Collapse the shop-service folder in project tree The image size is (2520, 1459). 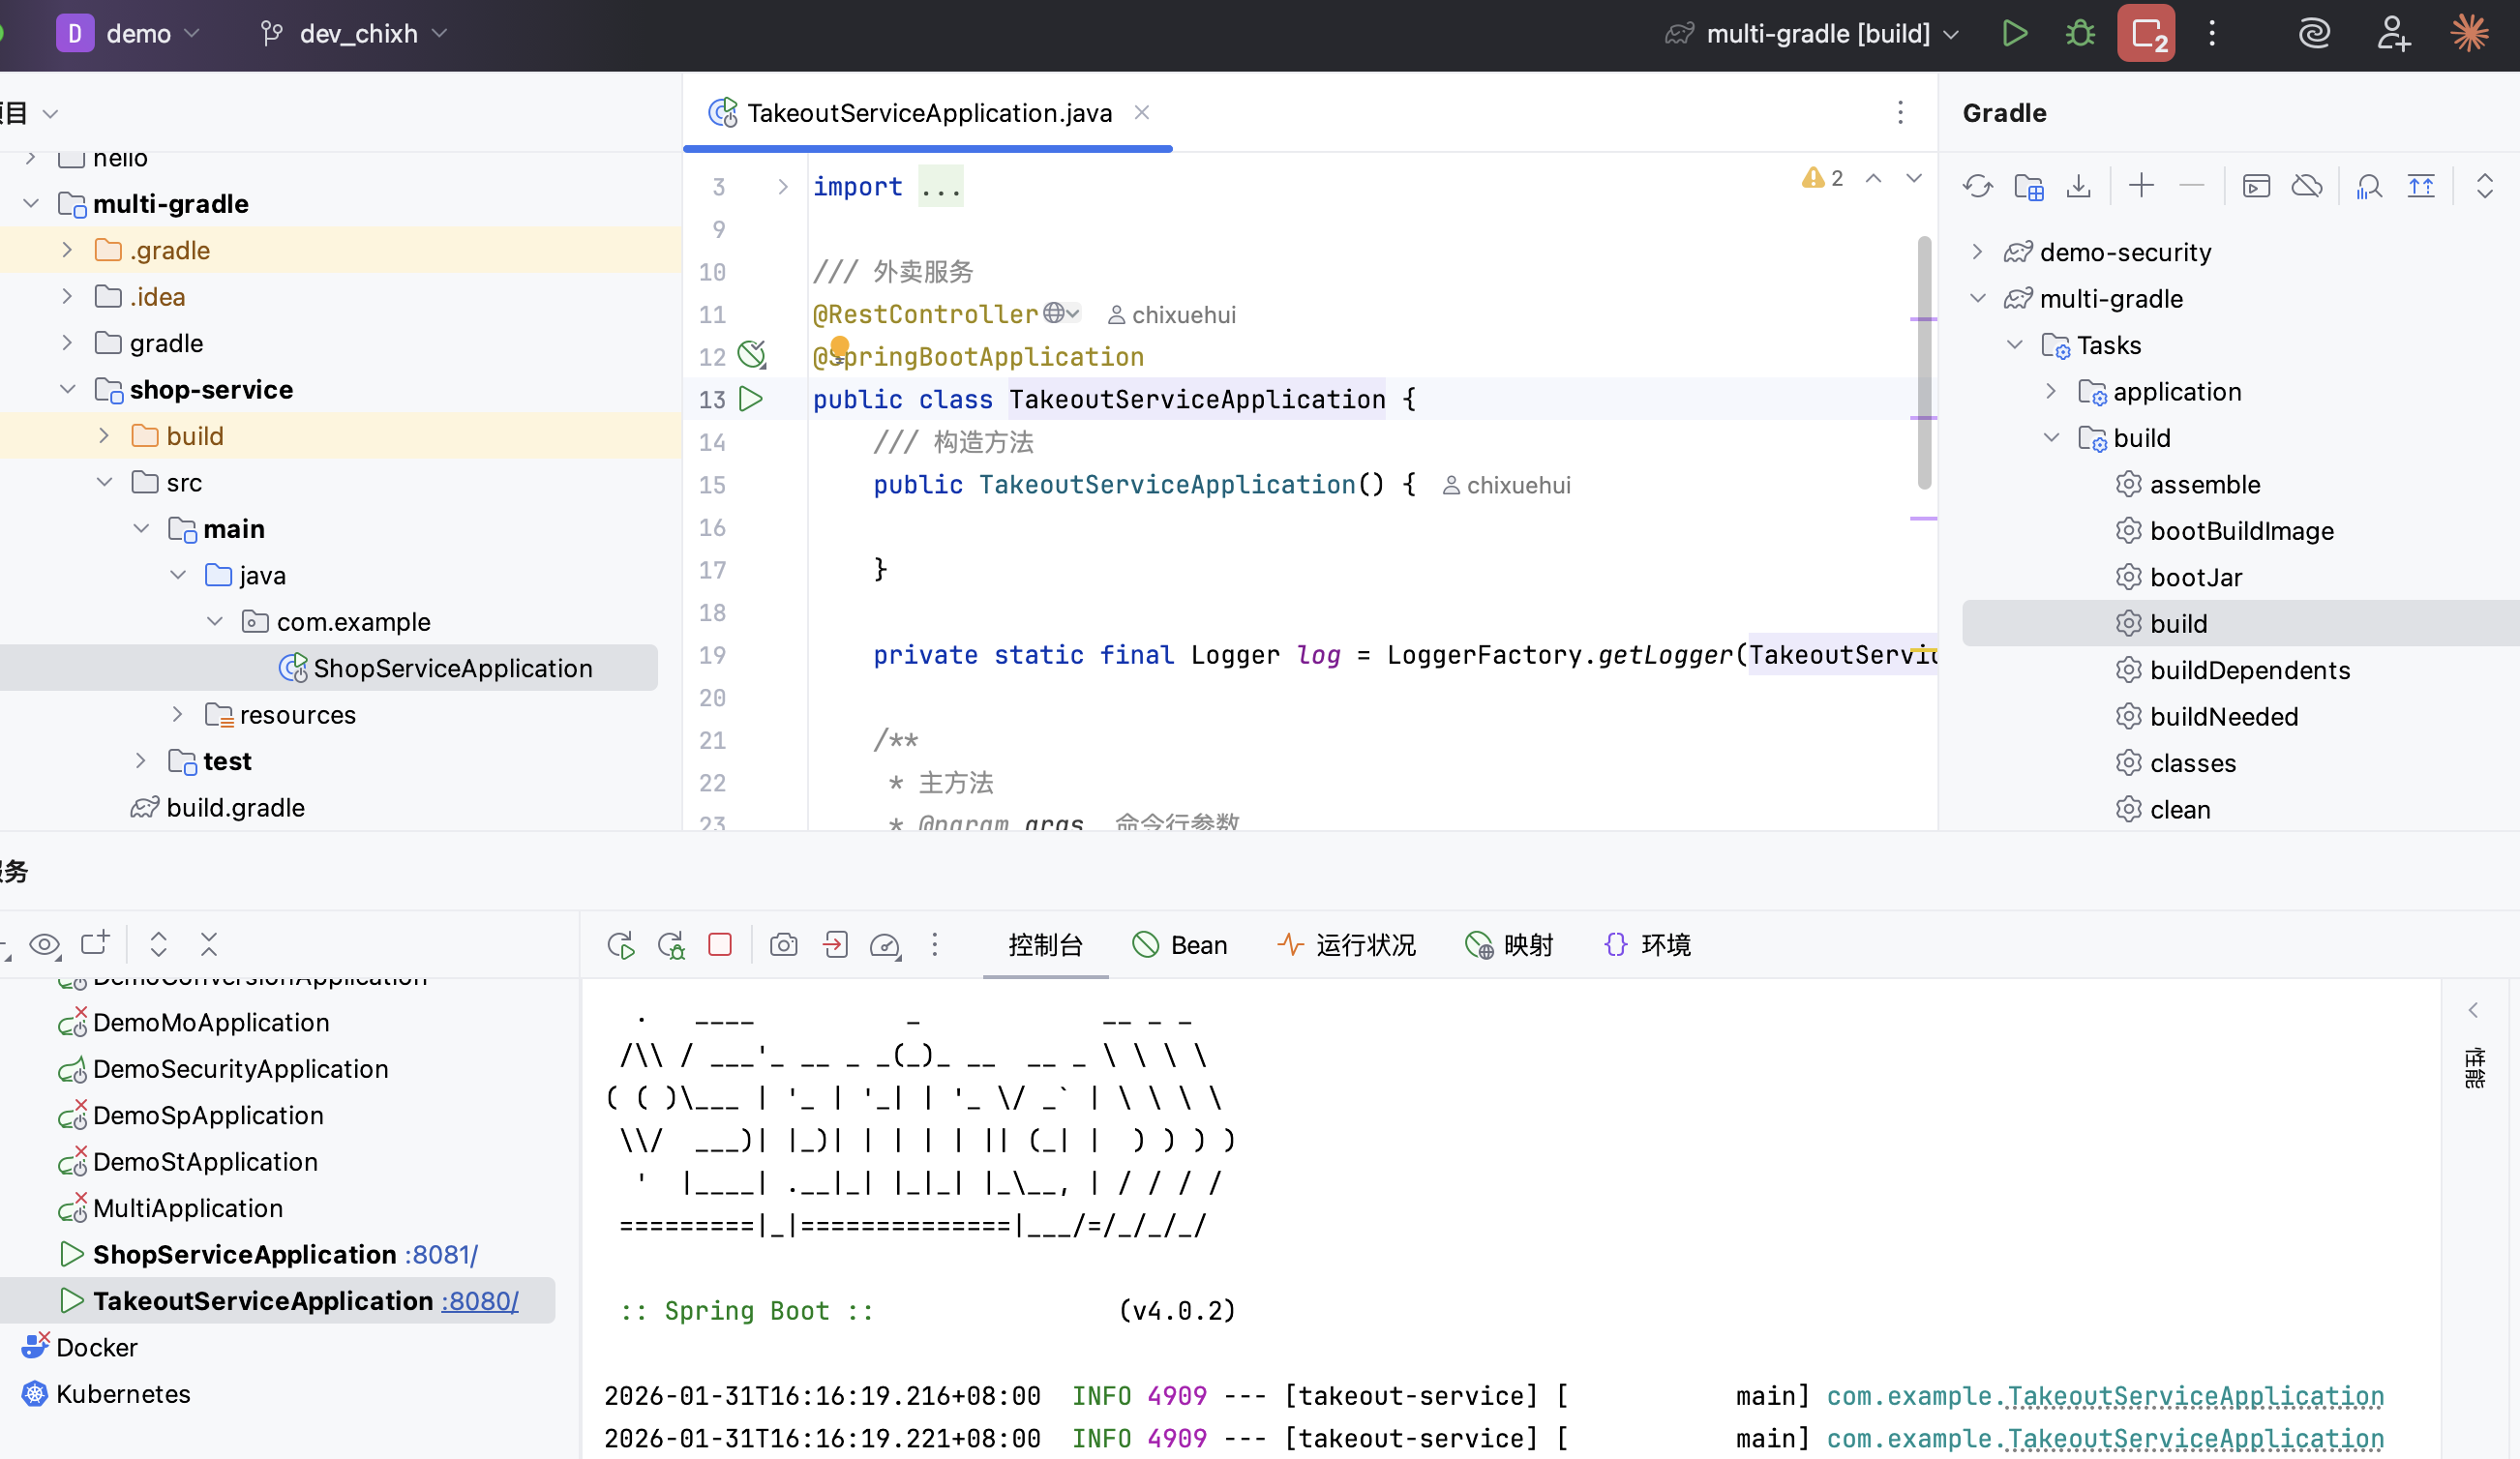(68, 389)
